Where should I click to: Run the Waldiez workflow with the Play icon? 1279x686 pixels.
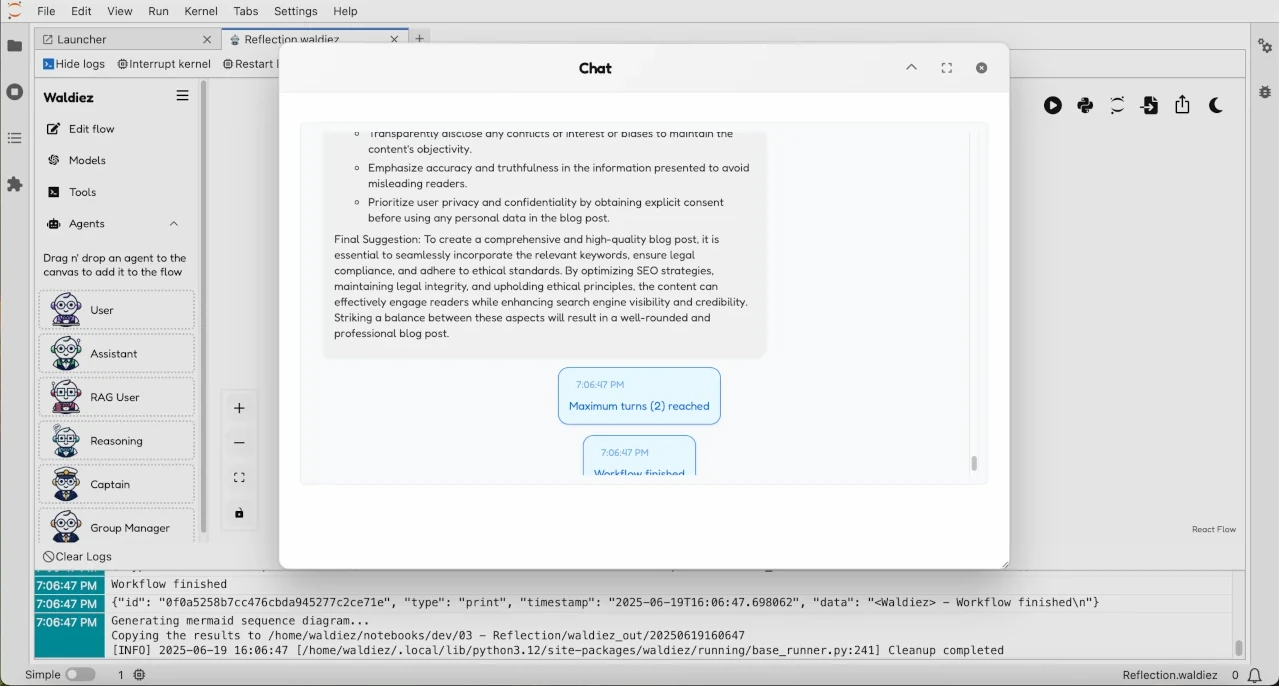pyautogui.click(x=1052, y=105)
